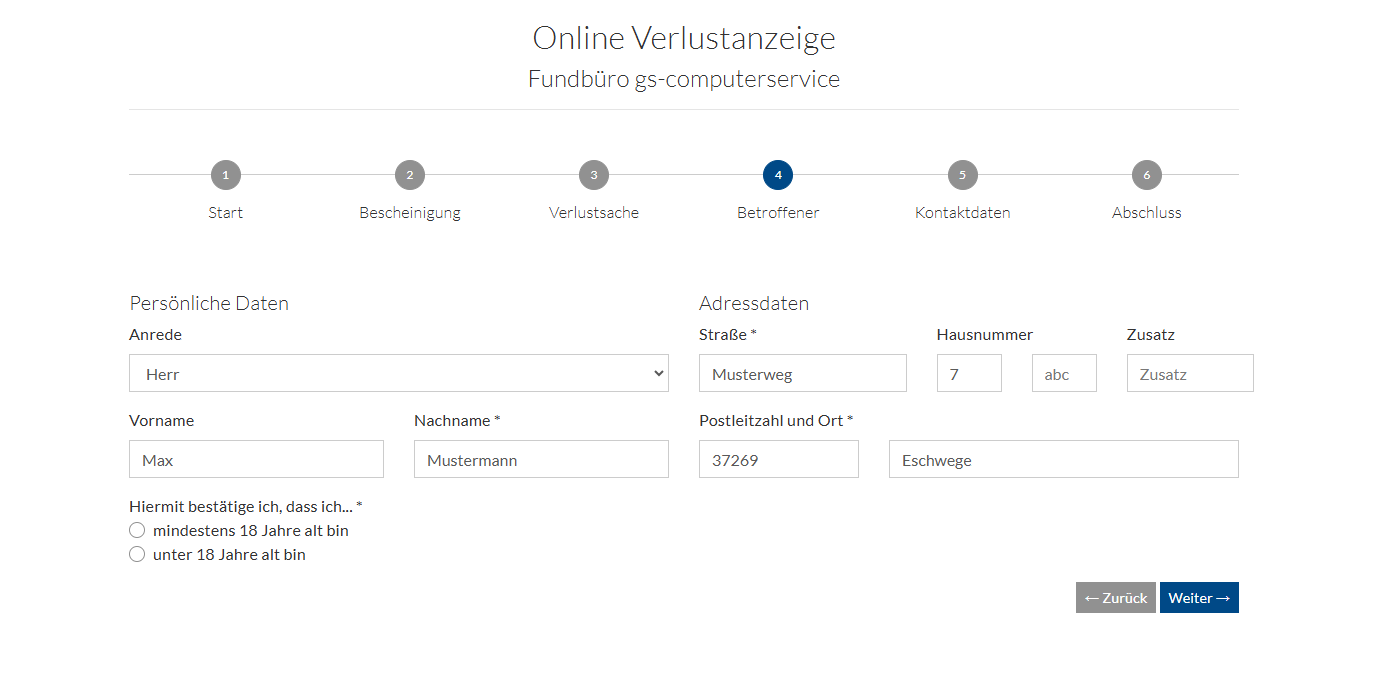Click step 6 Abschluss circle
1375x700 pixels.
click(x=1146, y=175)
